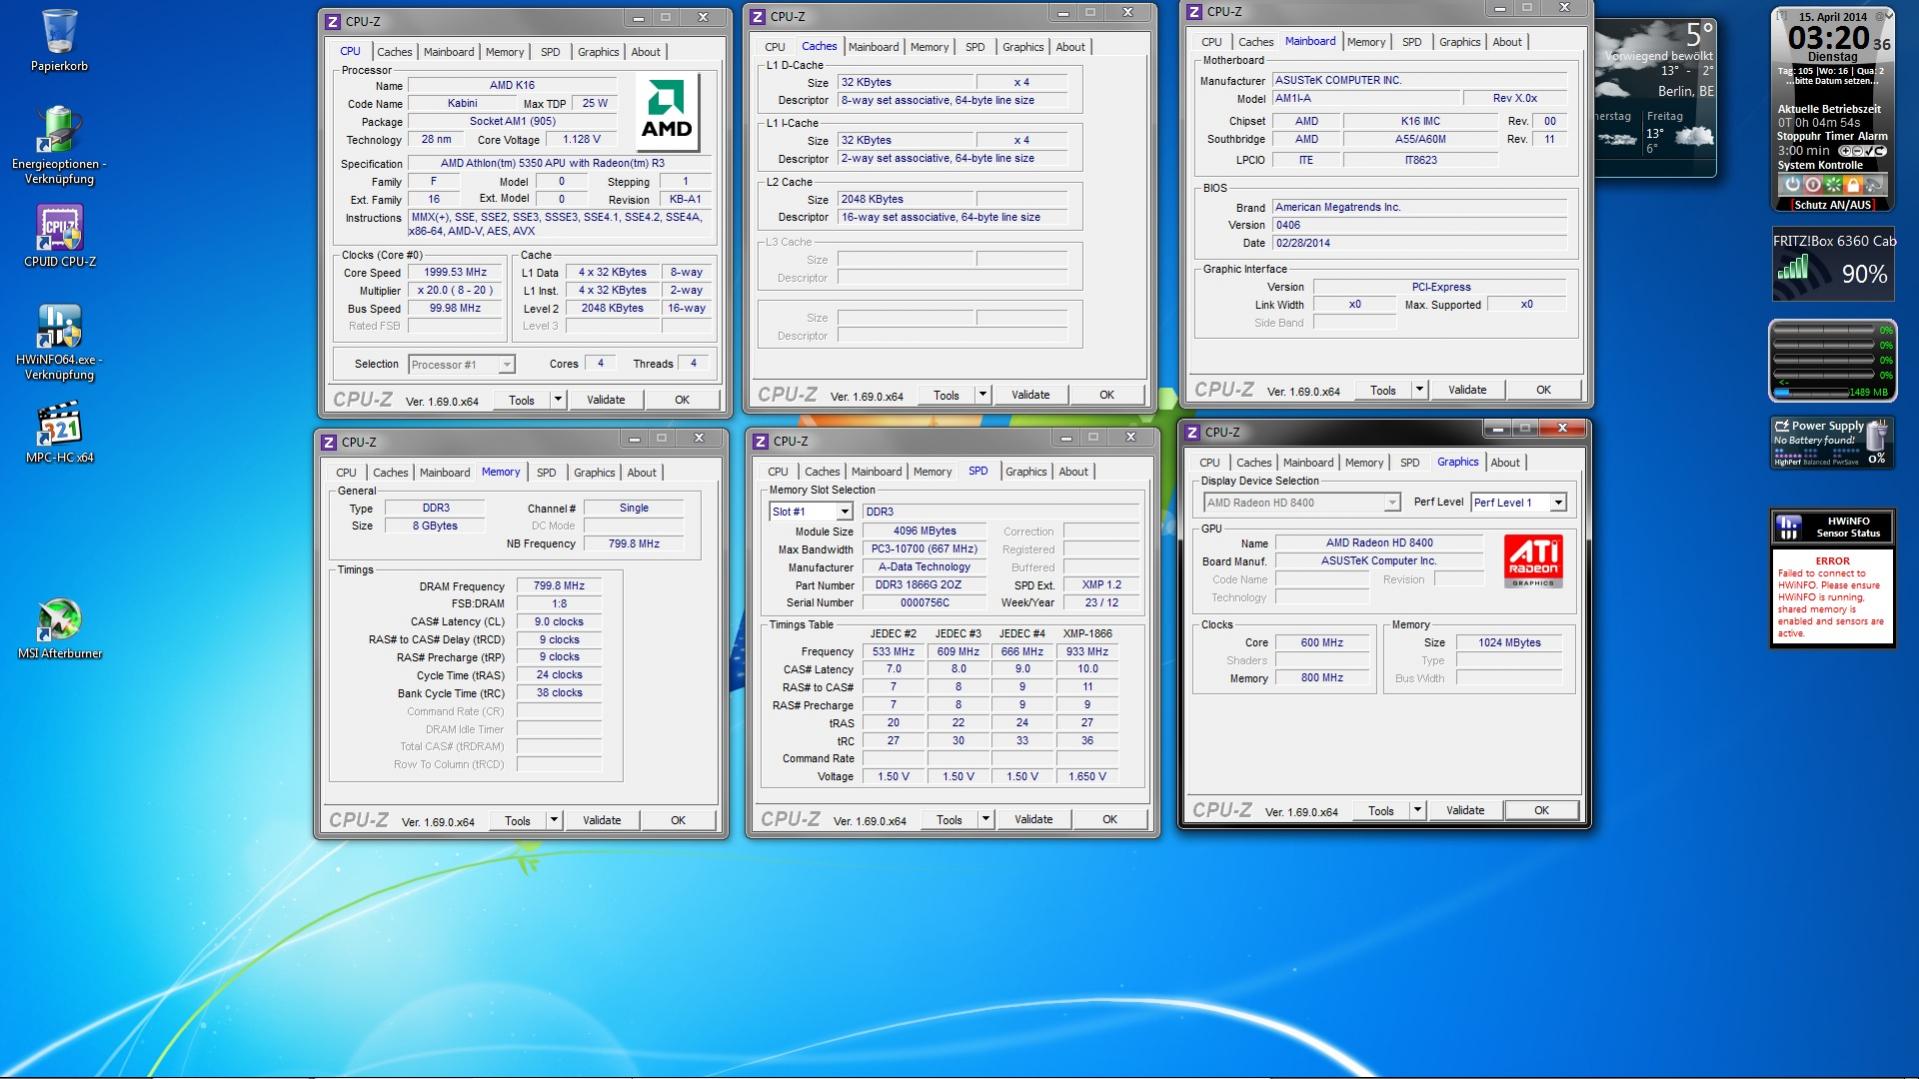
Task: Click the red power icon in System Kontrolle
Action: point(1812,185)
